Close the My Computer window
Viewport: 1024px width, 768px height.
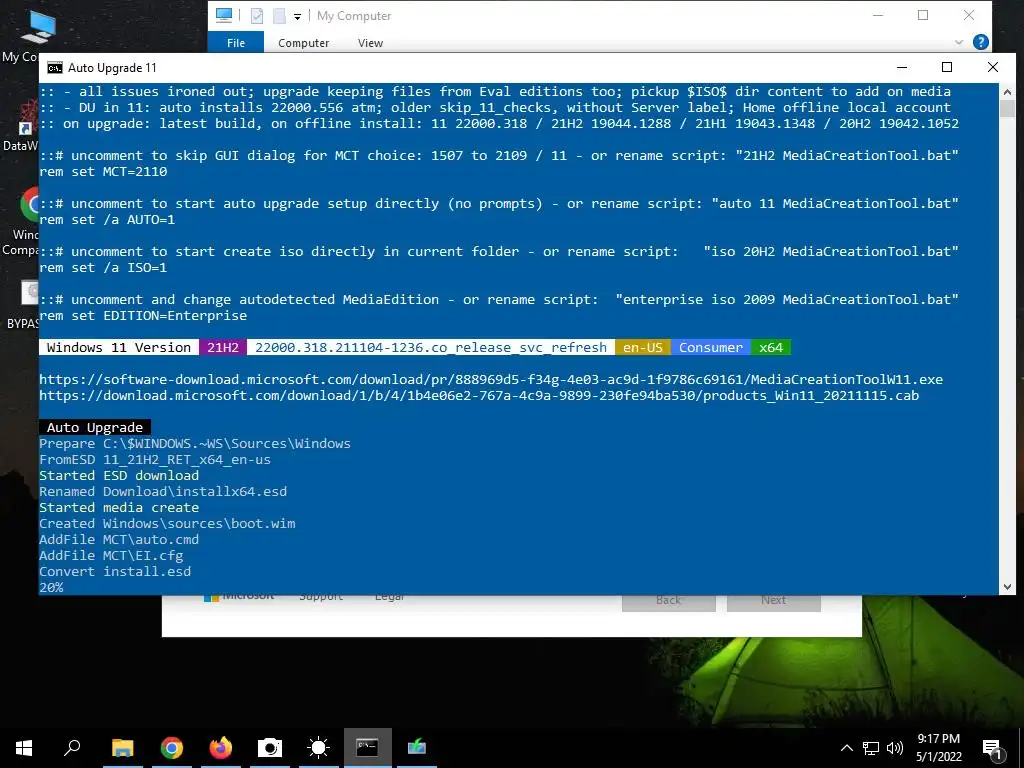coord(968,15)
